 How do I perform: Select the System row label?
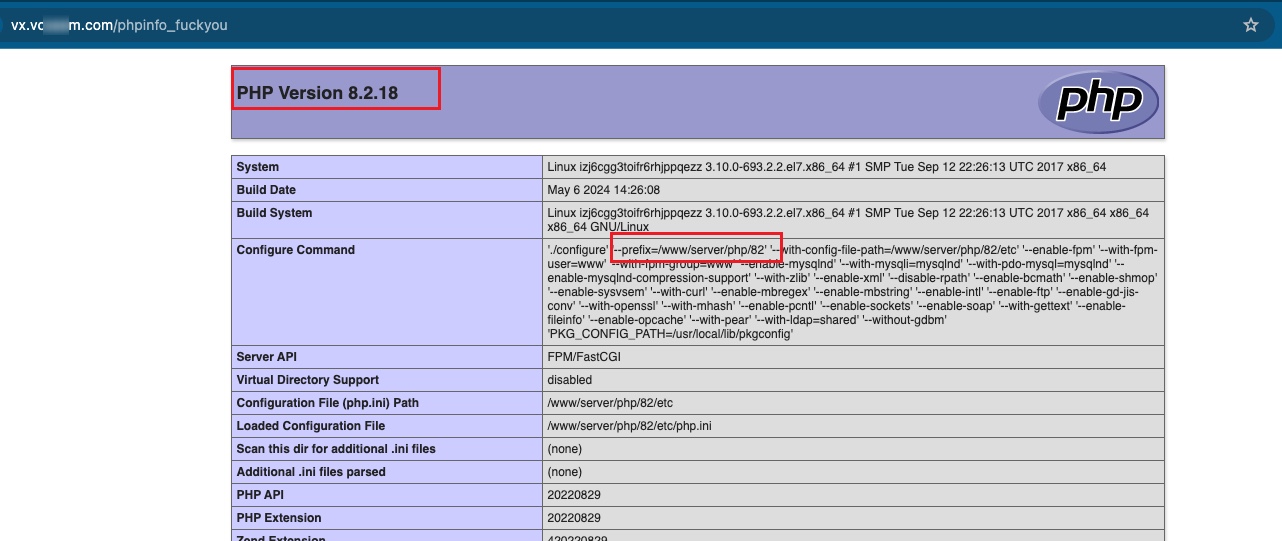[x=258, y=167]
